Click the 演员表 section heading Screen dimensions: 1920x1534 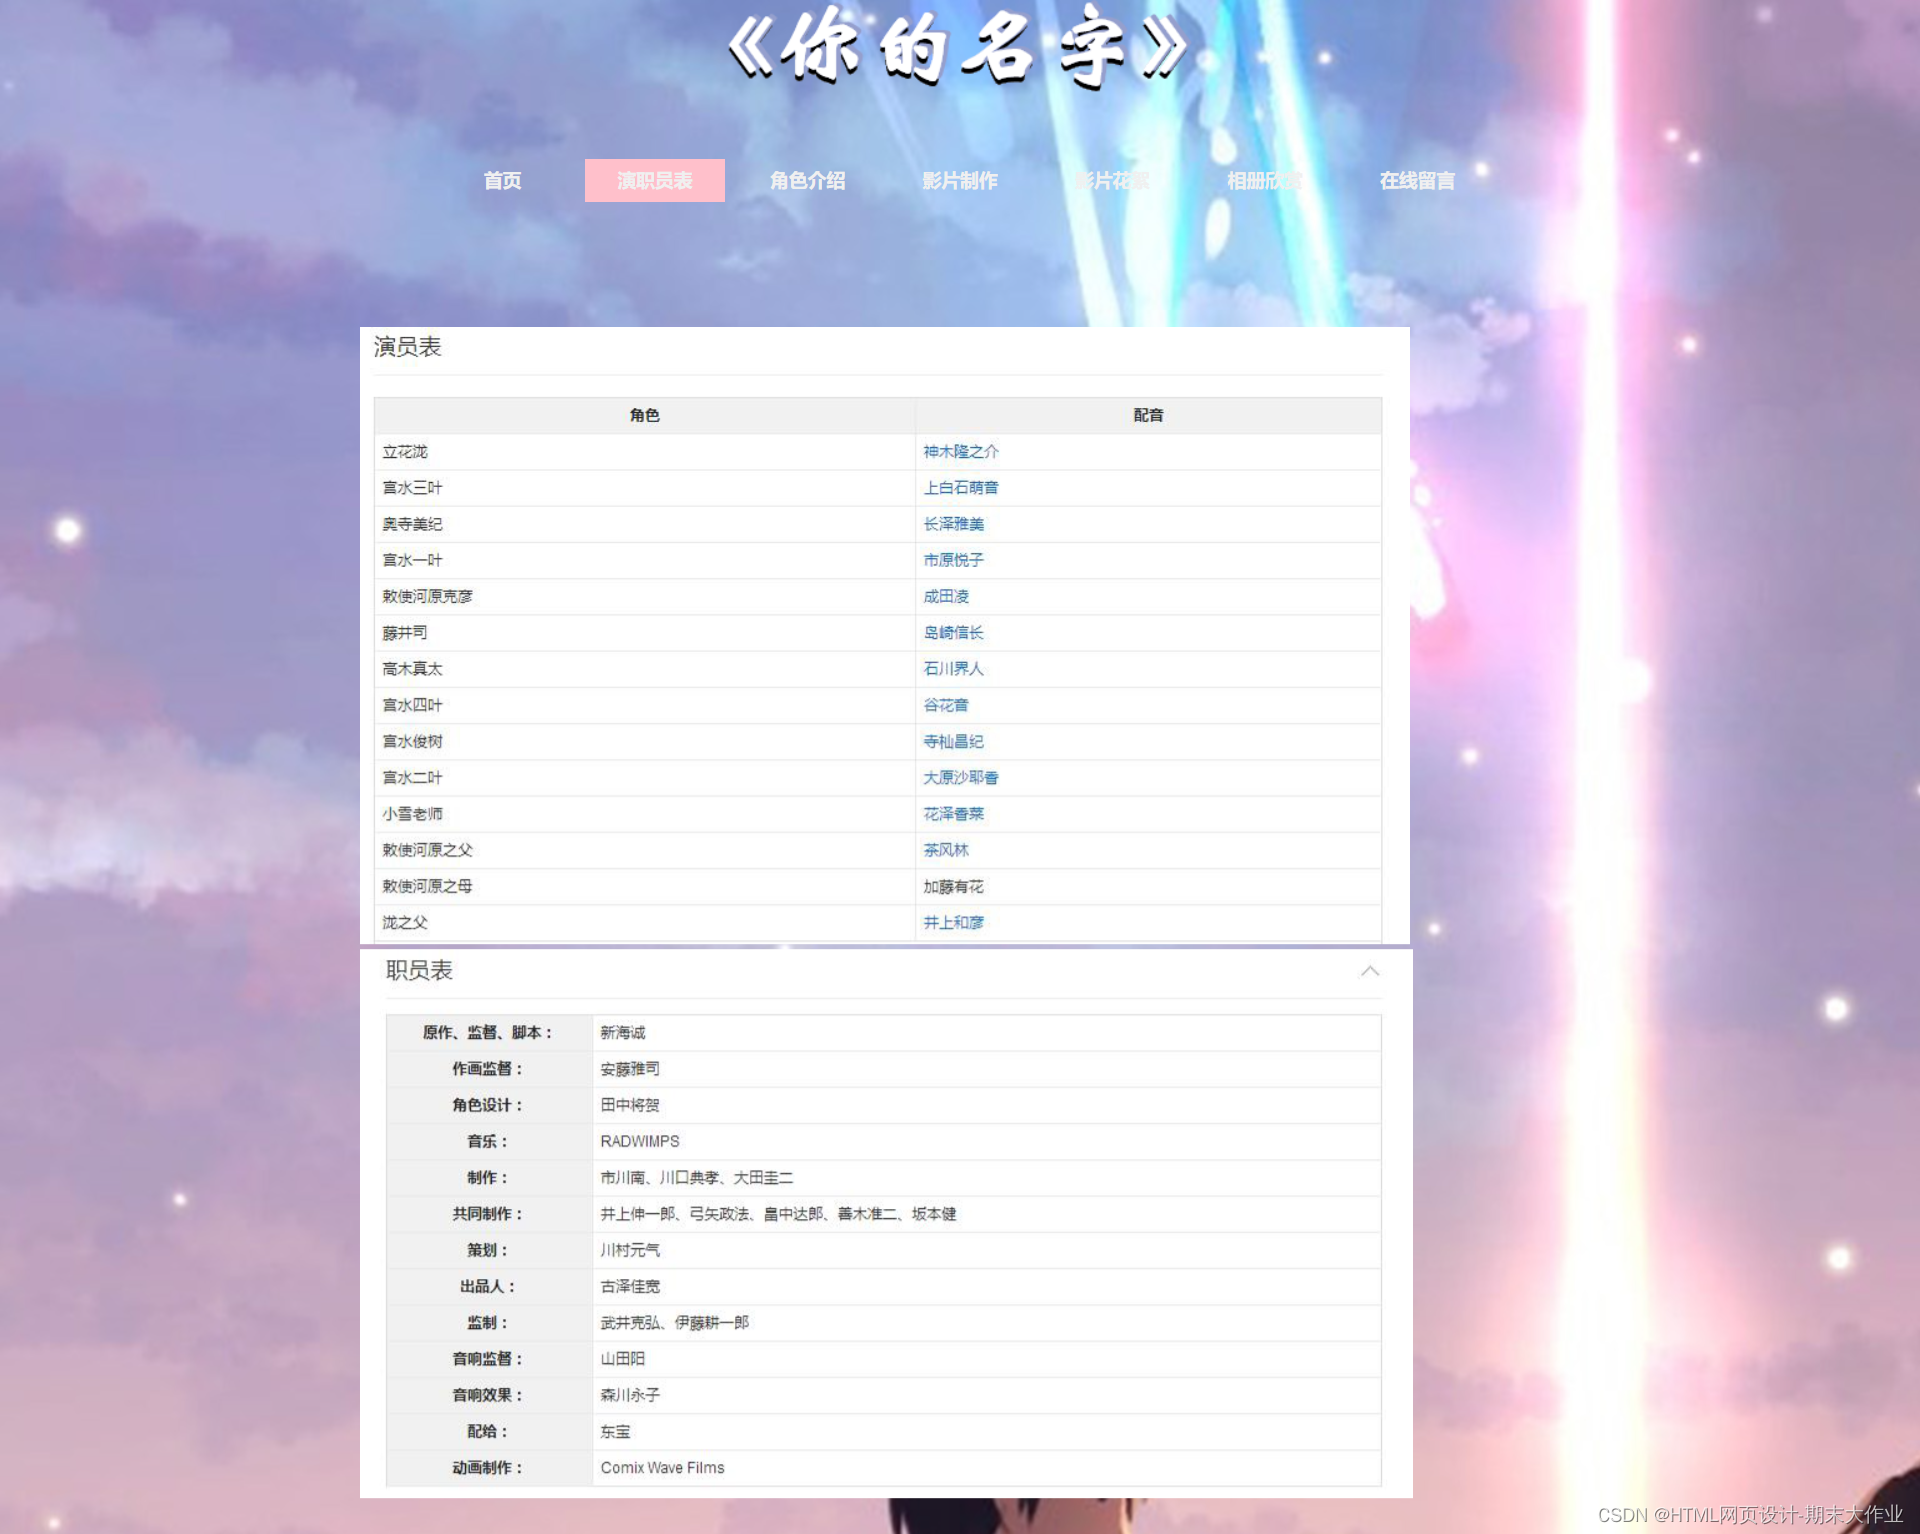point(407,347)
